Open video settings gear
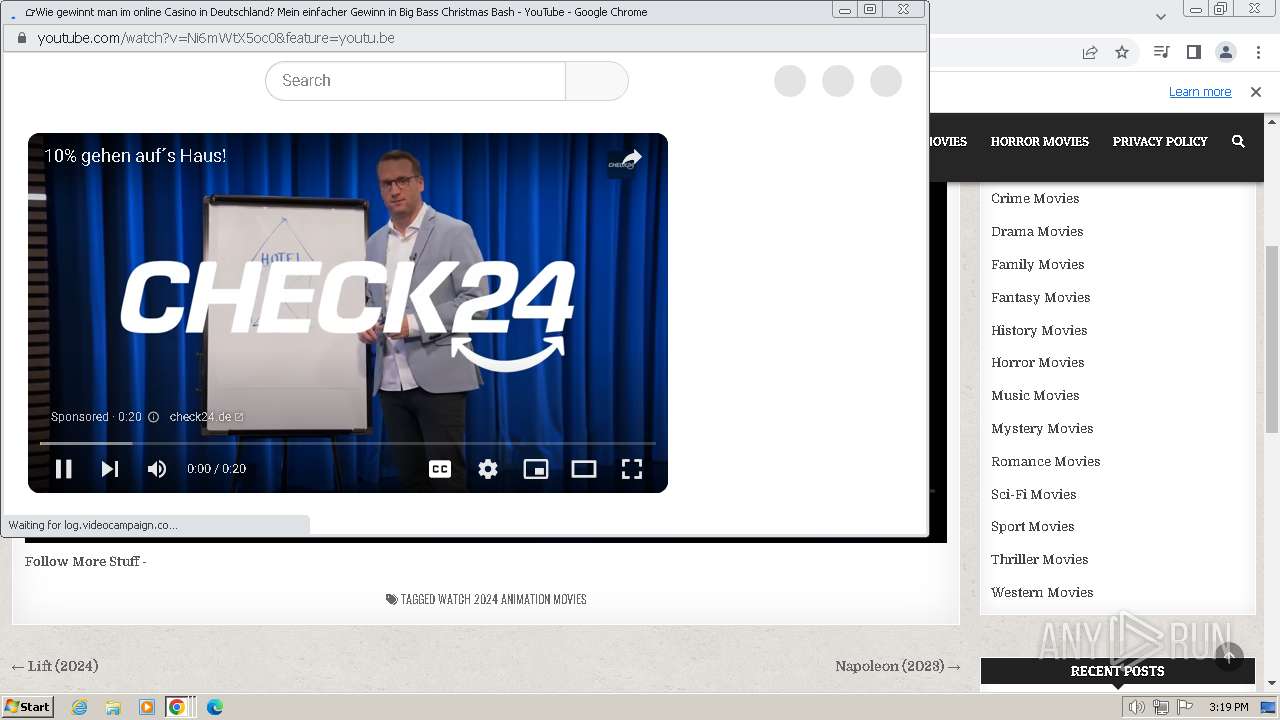The width and height of the screenshot is (1280, 720). 488,469
